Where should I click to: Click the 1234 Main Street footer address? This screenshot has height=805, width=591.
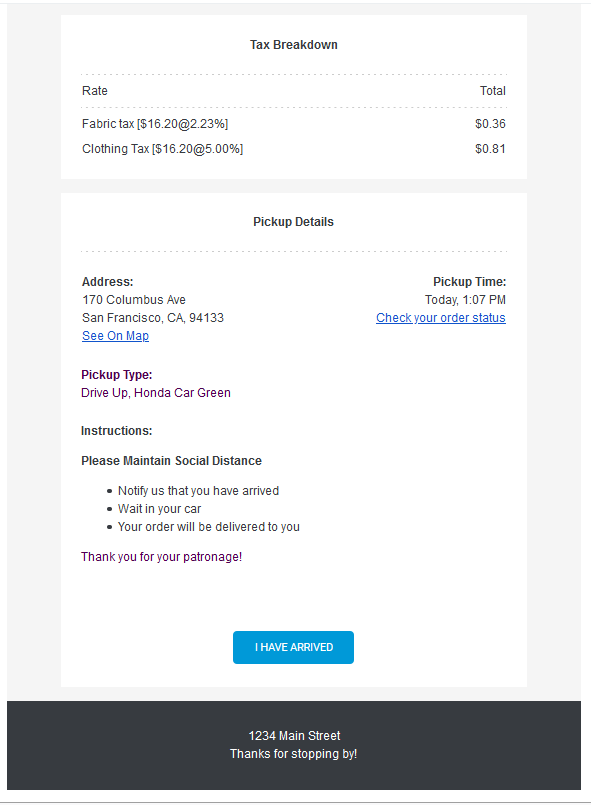point(293,735)
